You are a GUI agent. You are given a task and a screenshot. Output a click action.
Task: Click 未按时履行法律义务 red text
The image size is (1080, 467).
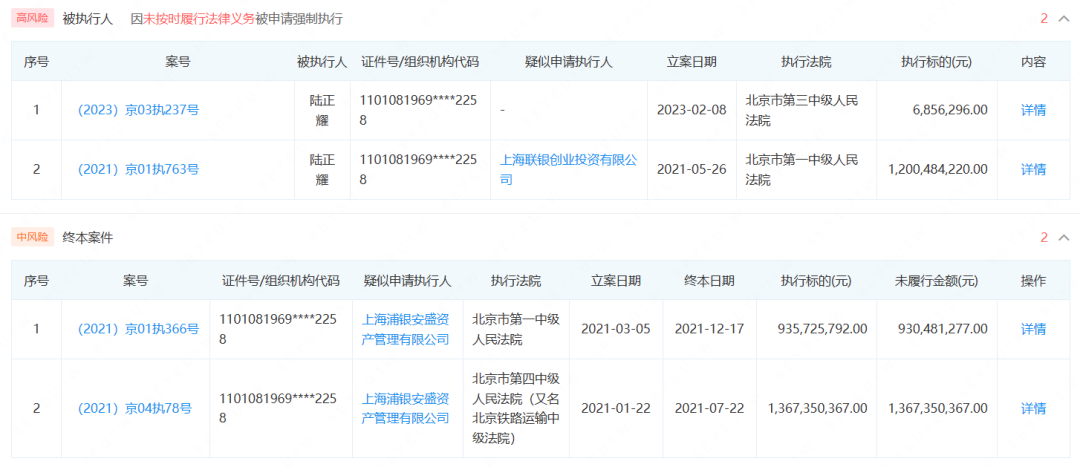(x=198, y=19)
